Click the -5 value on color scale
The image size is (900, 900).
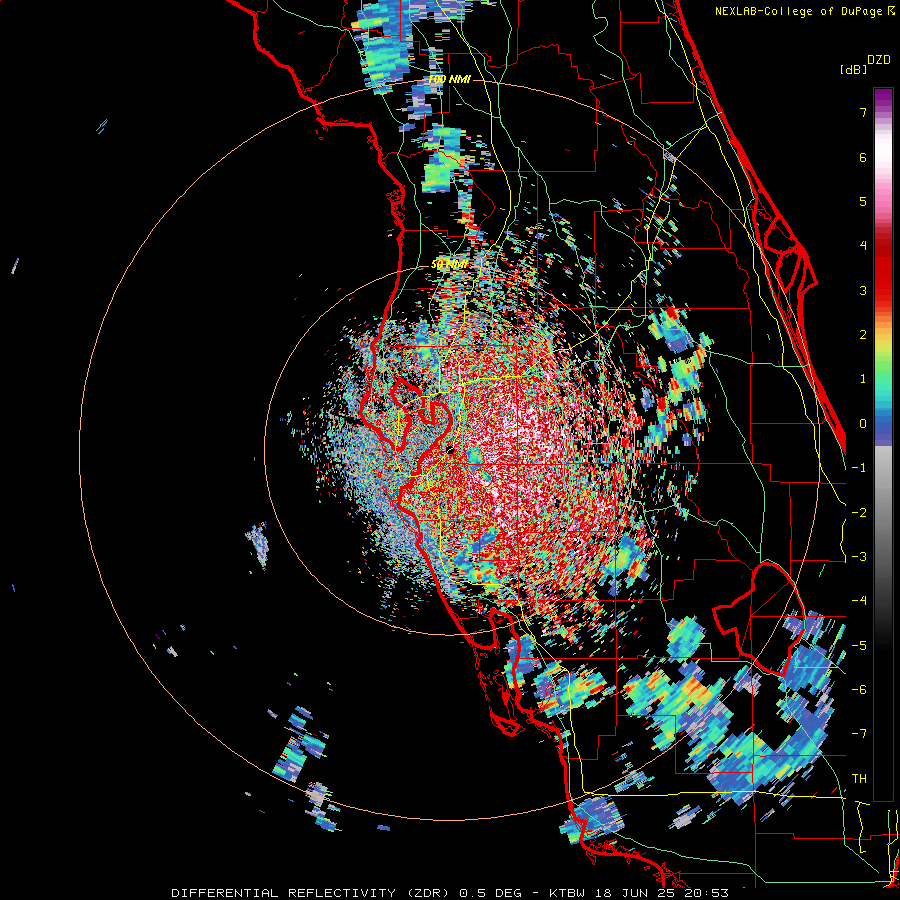(859, 646)
